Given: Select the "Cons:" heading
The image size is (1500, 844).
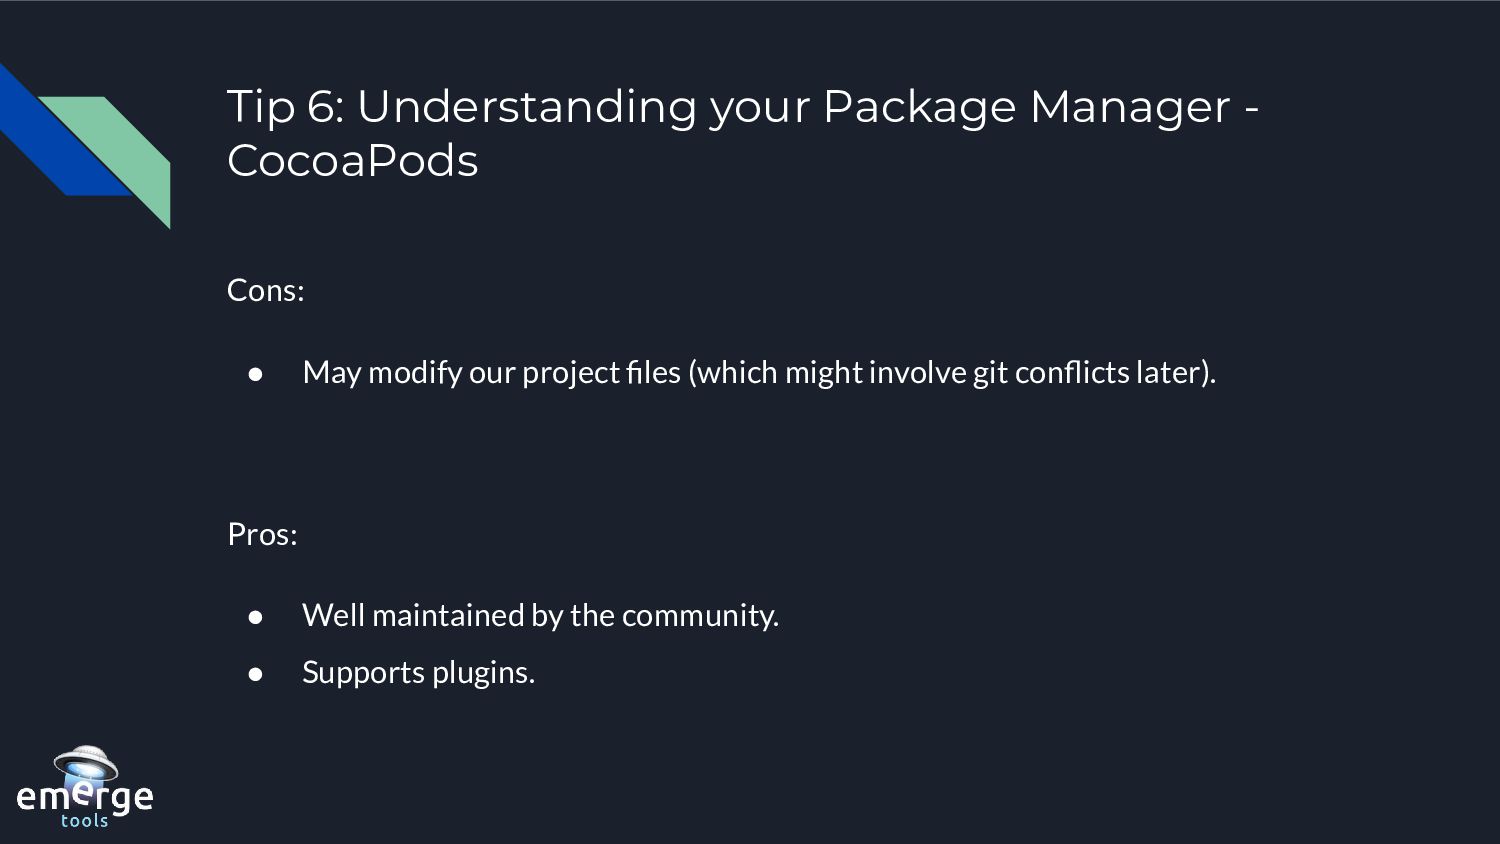Looking at the screenshot, I should pyautogui.click(x=266, y=290).
